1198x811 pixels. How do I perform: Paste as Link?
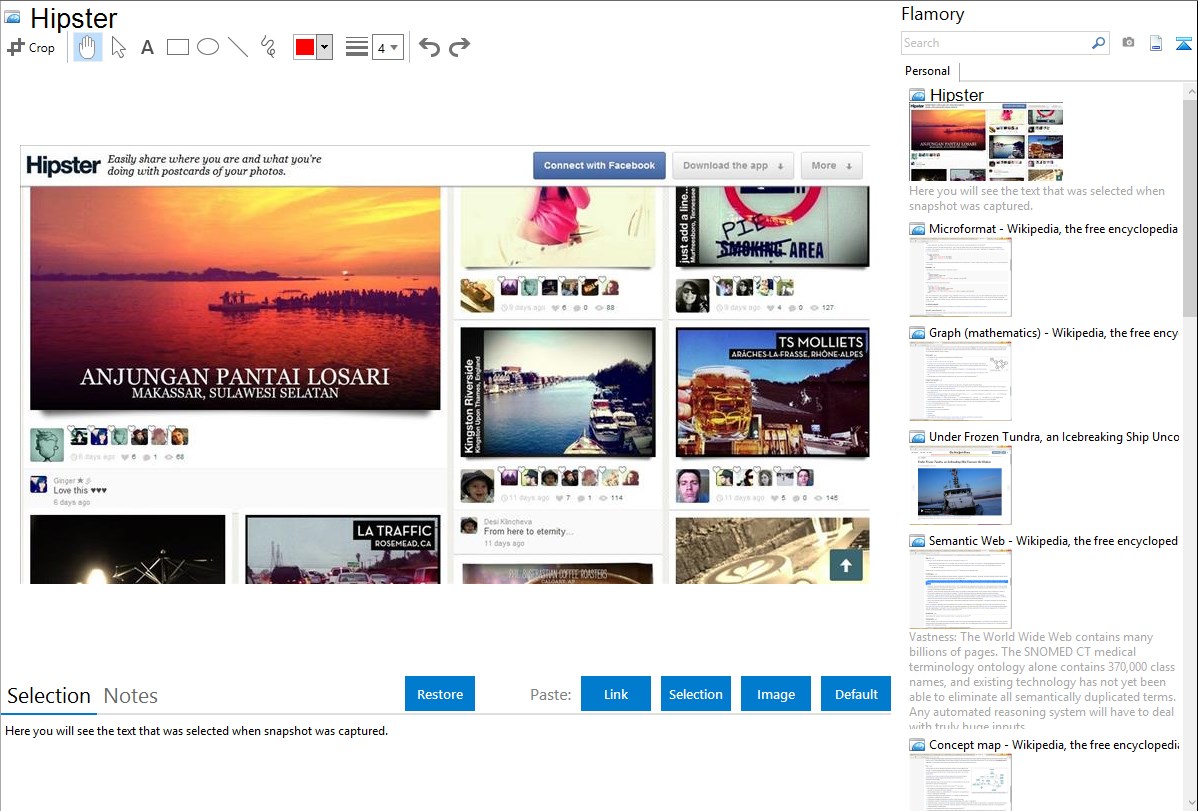point(616,694)
